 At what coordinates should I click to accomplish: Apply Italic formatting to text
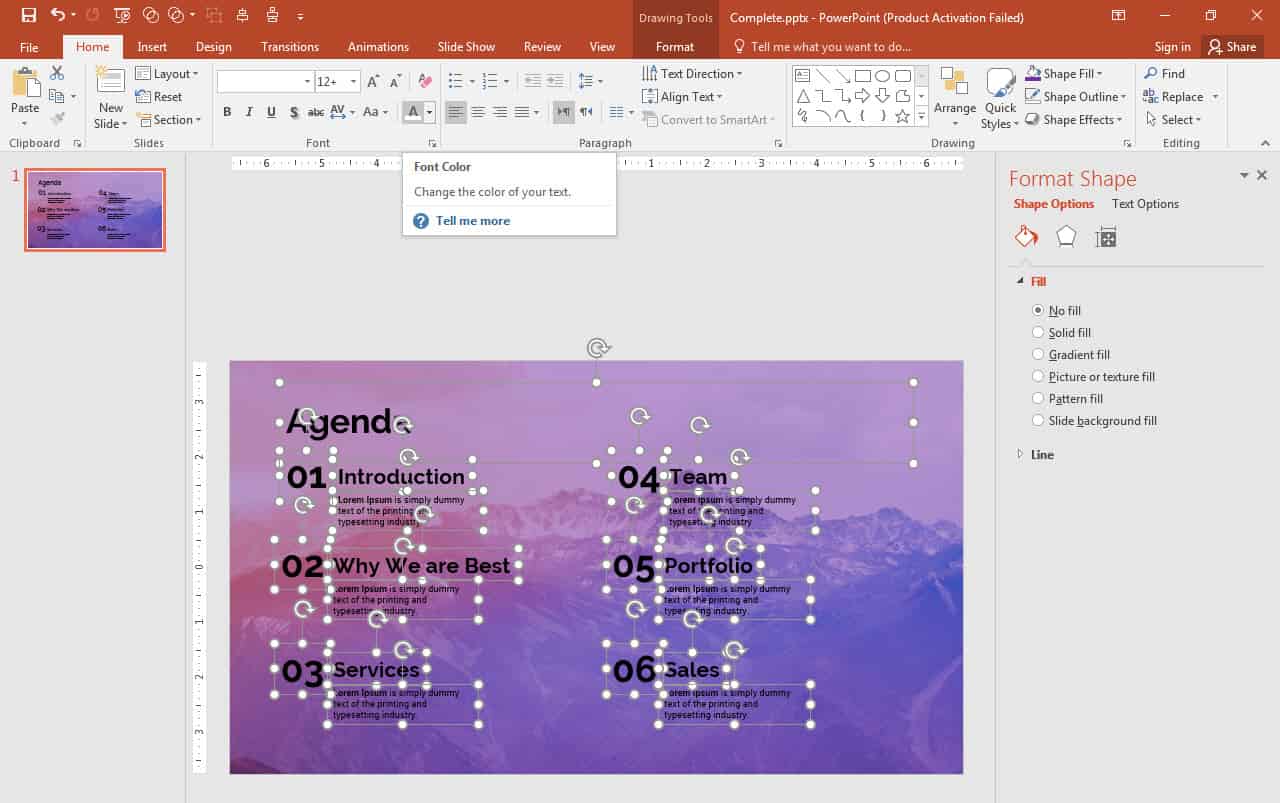pos(248,112)
